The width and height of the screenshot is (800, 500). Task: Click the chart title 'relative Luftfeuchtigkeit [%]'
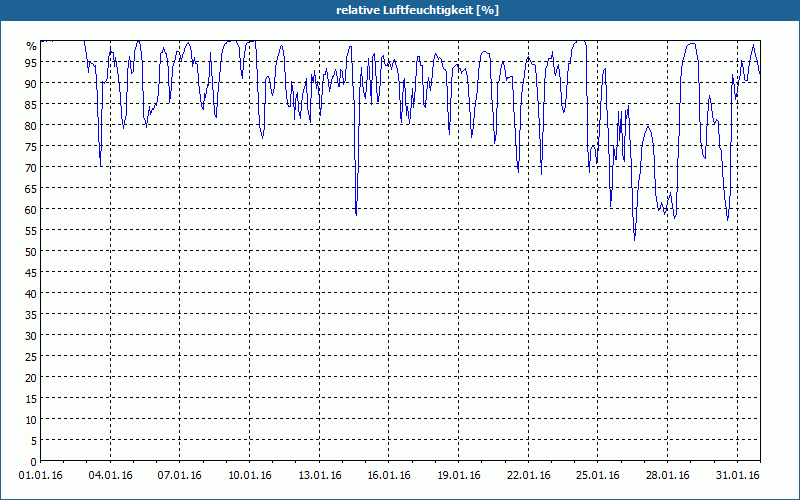[417, 10]
